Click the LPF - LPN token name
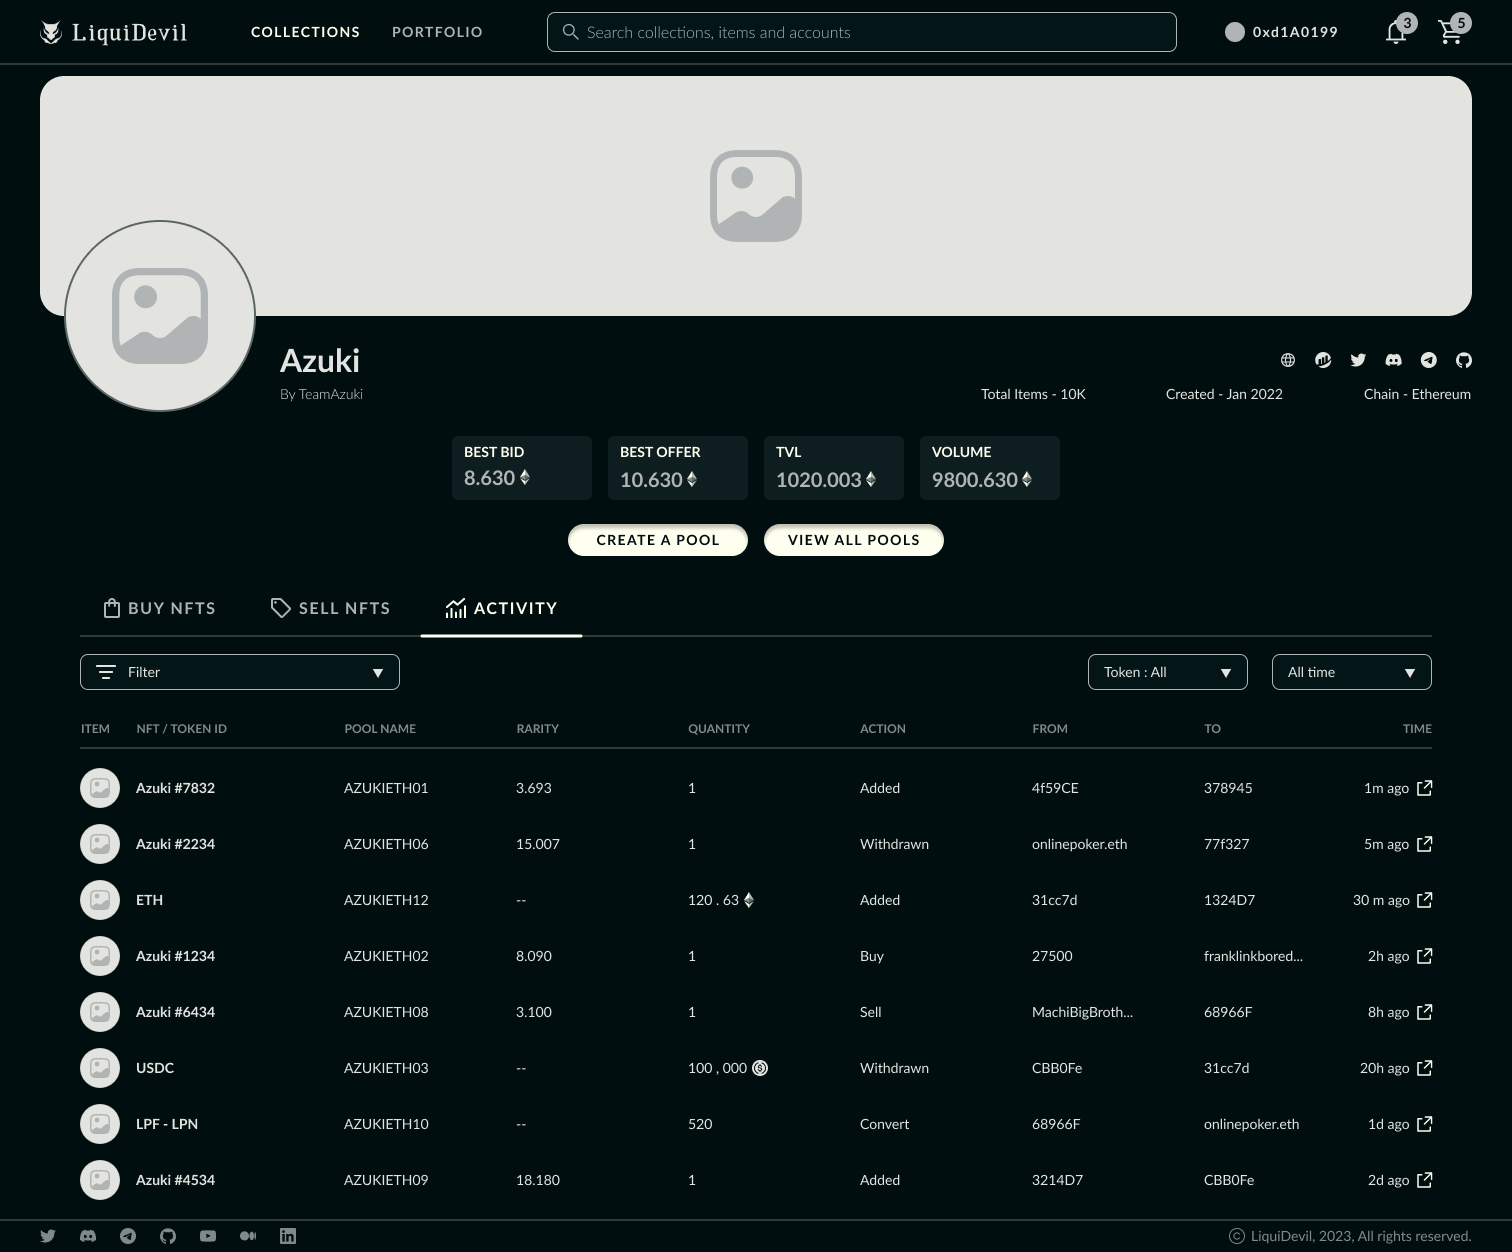The width and height of the screenshot is (1512, 1252). (x=167, y=1124)
